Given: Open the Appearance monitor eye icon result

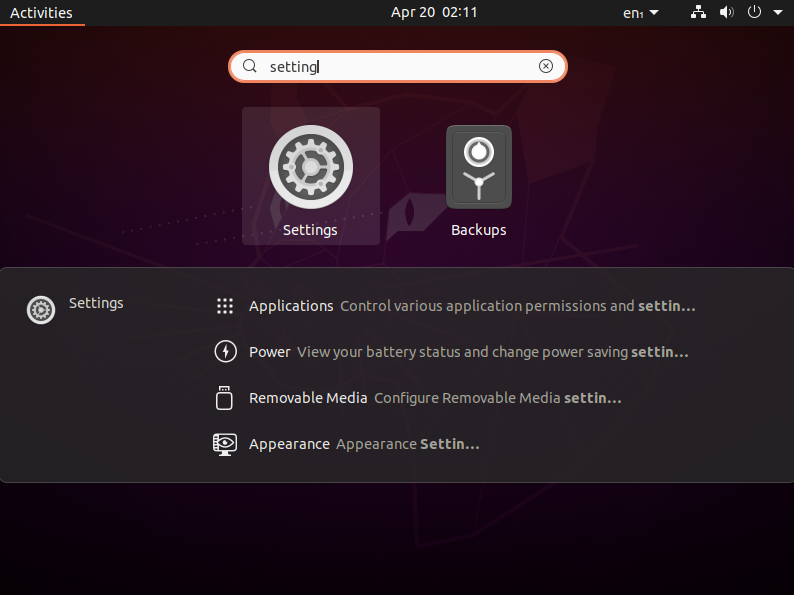Looking at the screenshot, I should pyautogui.click(x=225, y=444).
